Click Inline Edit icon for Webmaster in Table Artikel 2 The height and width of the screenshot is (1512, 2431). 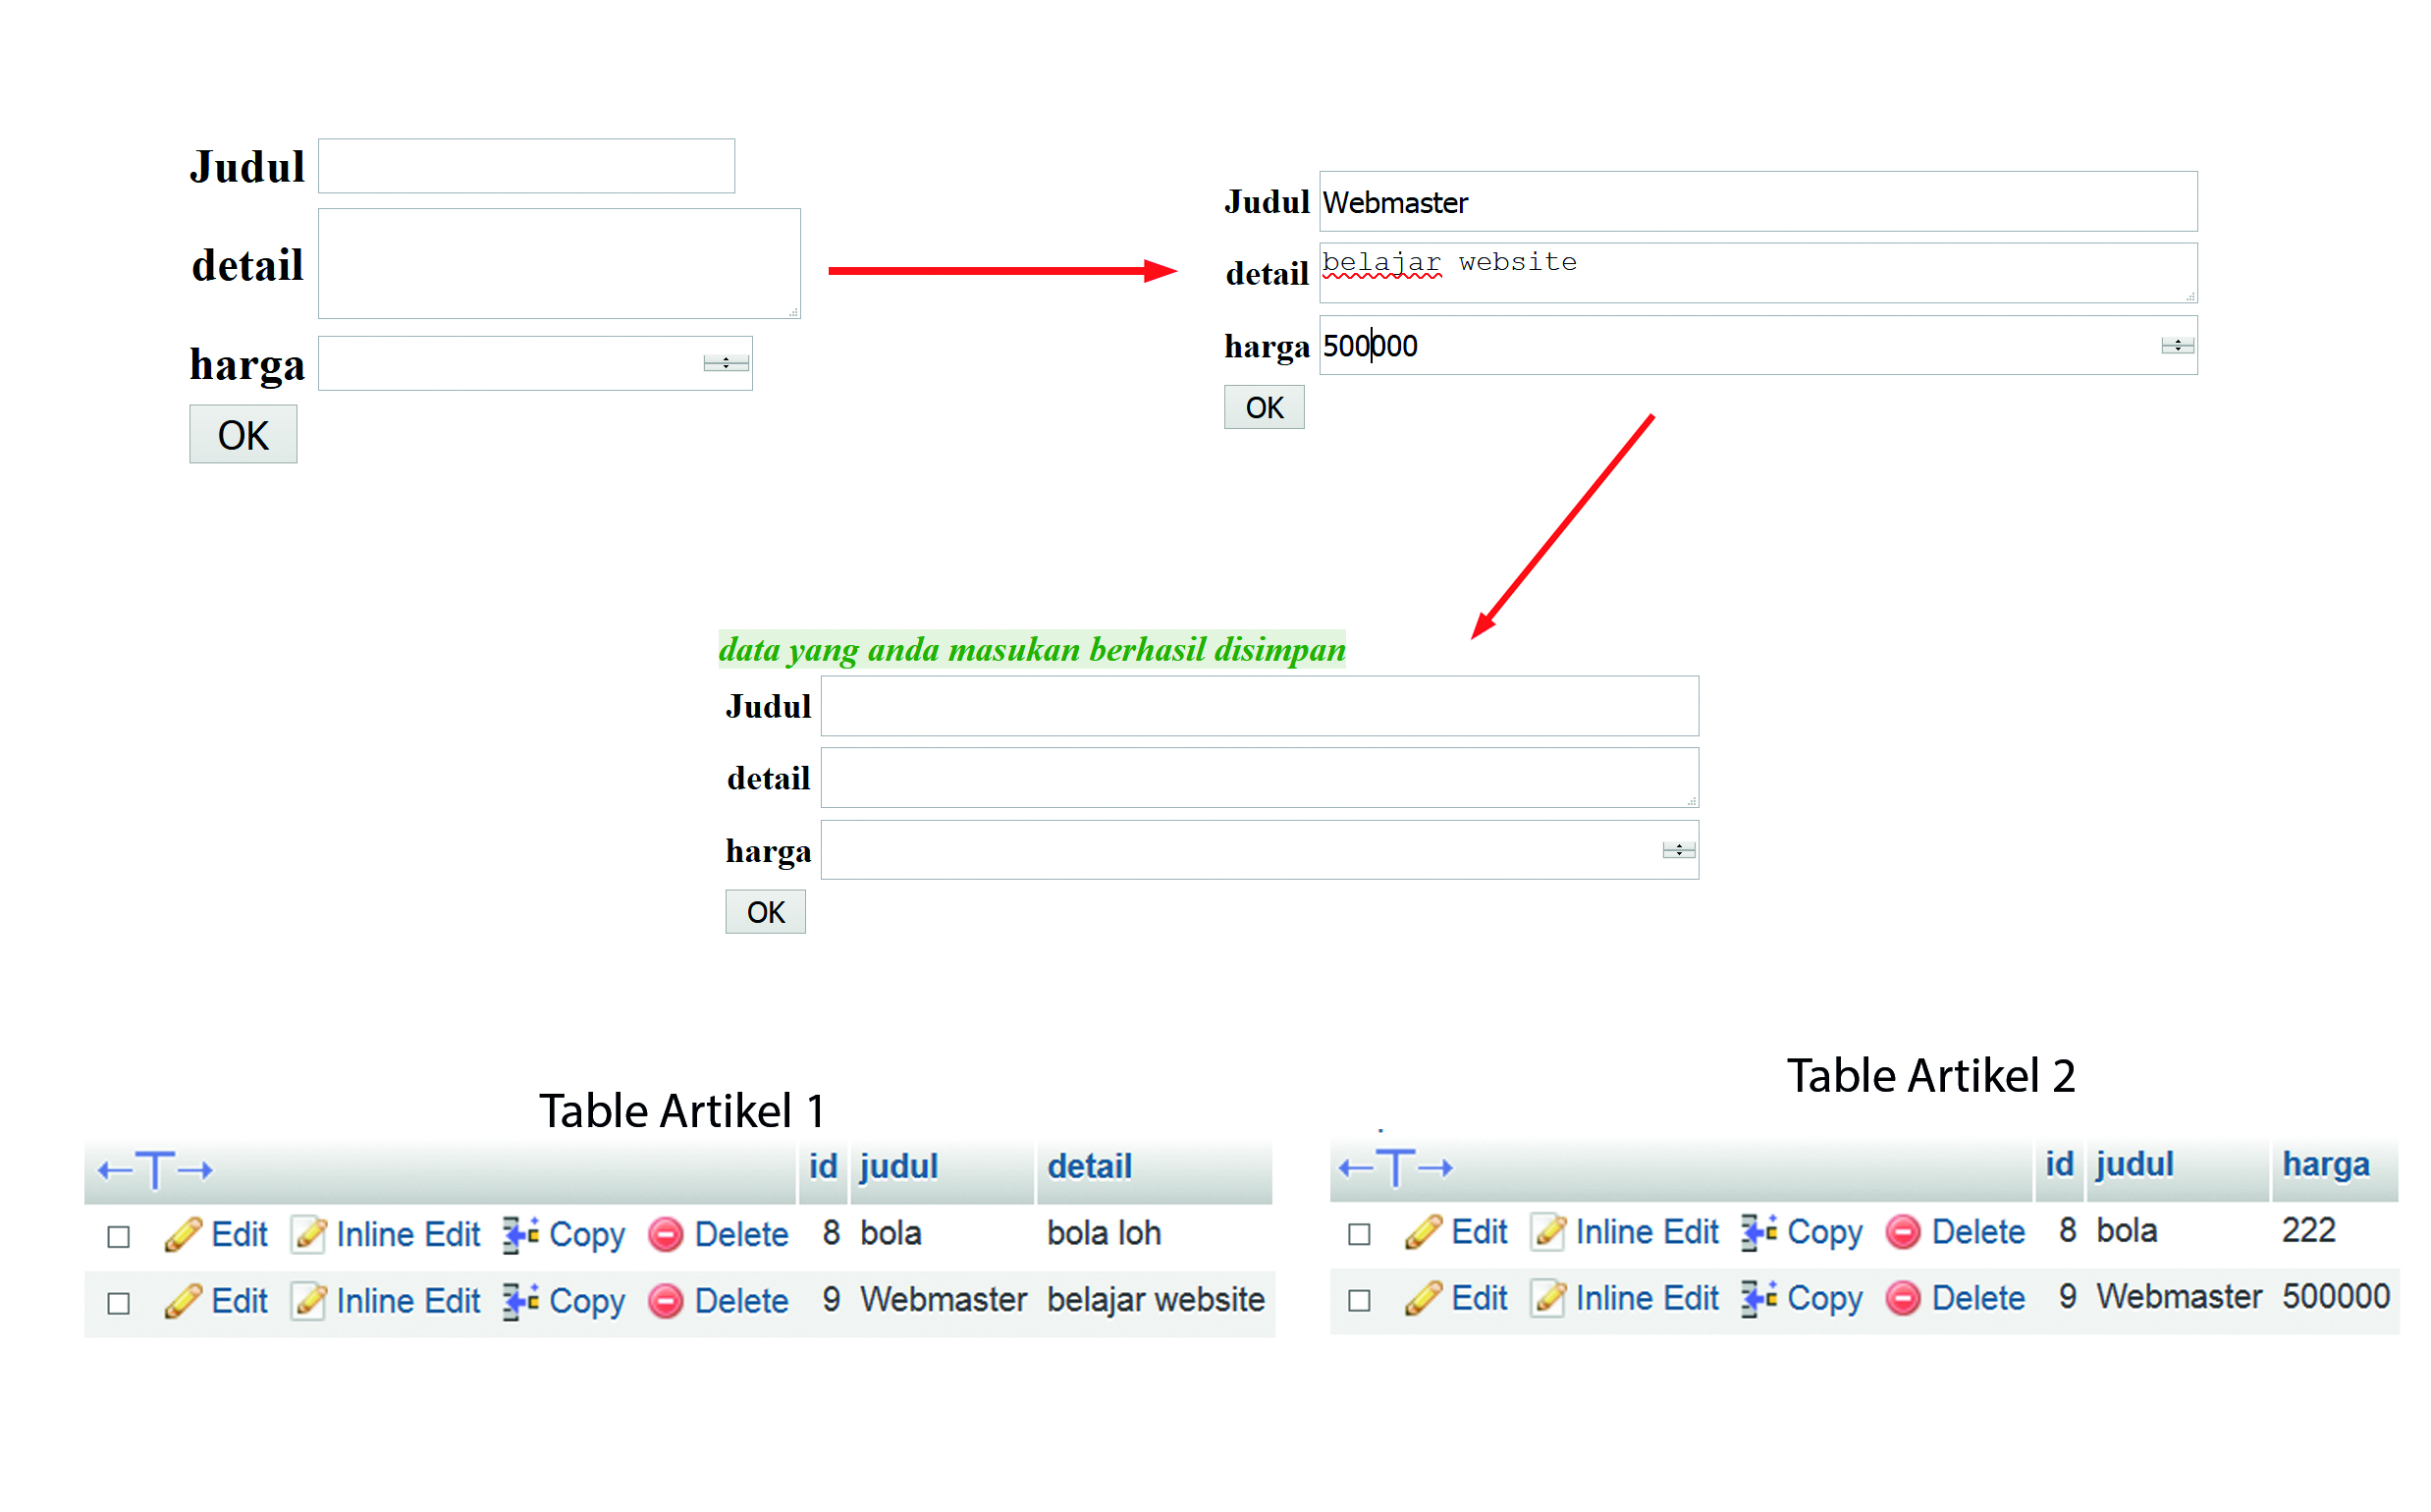[x=1549, y=1299]
